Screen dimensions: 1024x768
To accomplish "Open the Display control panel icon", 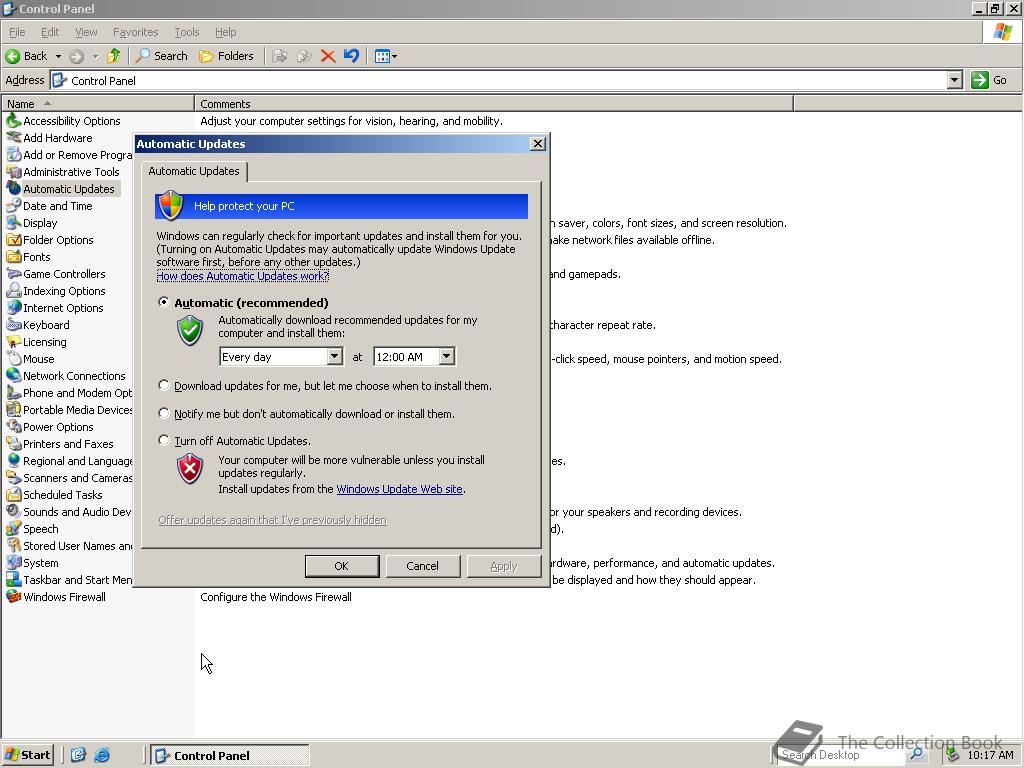I will click(14, 223).
